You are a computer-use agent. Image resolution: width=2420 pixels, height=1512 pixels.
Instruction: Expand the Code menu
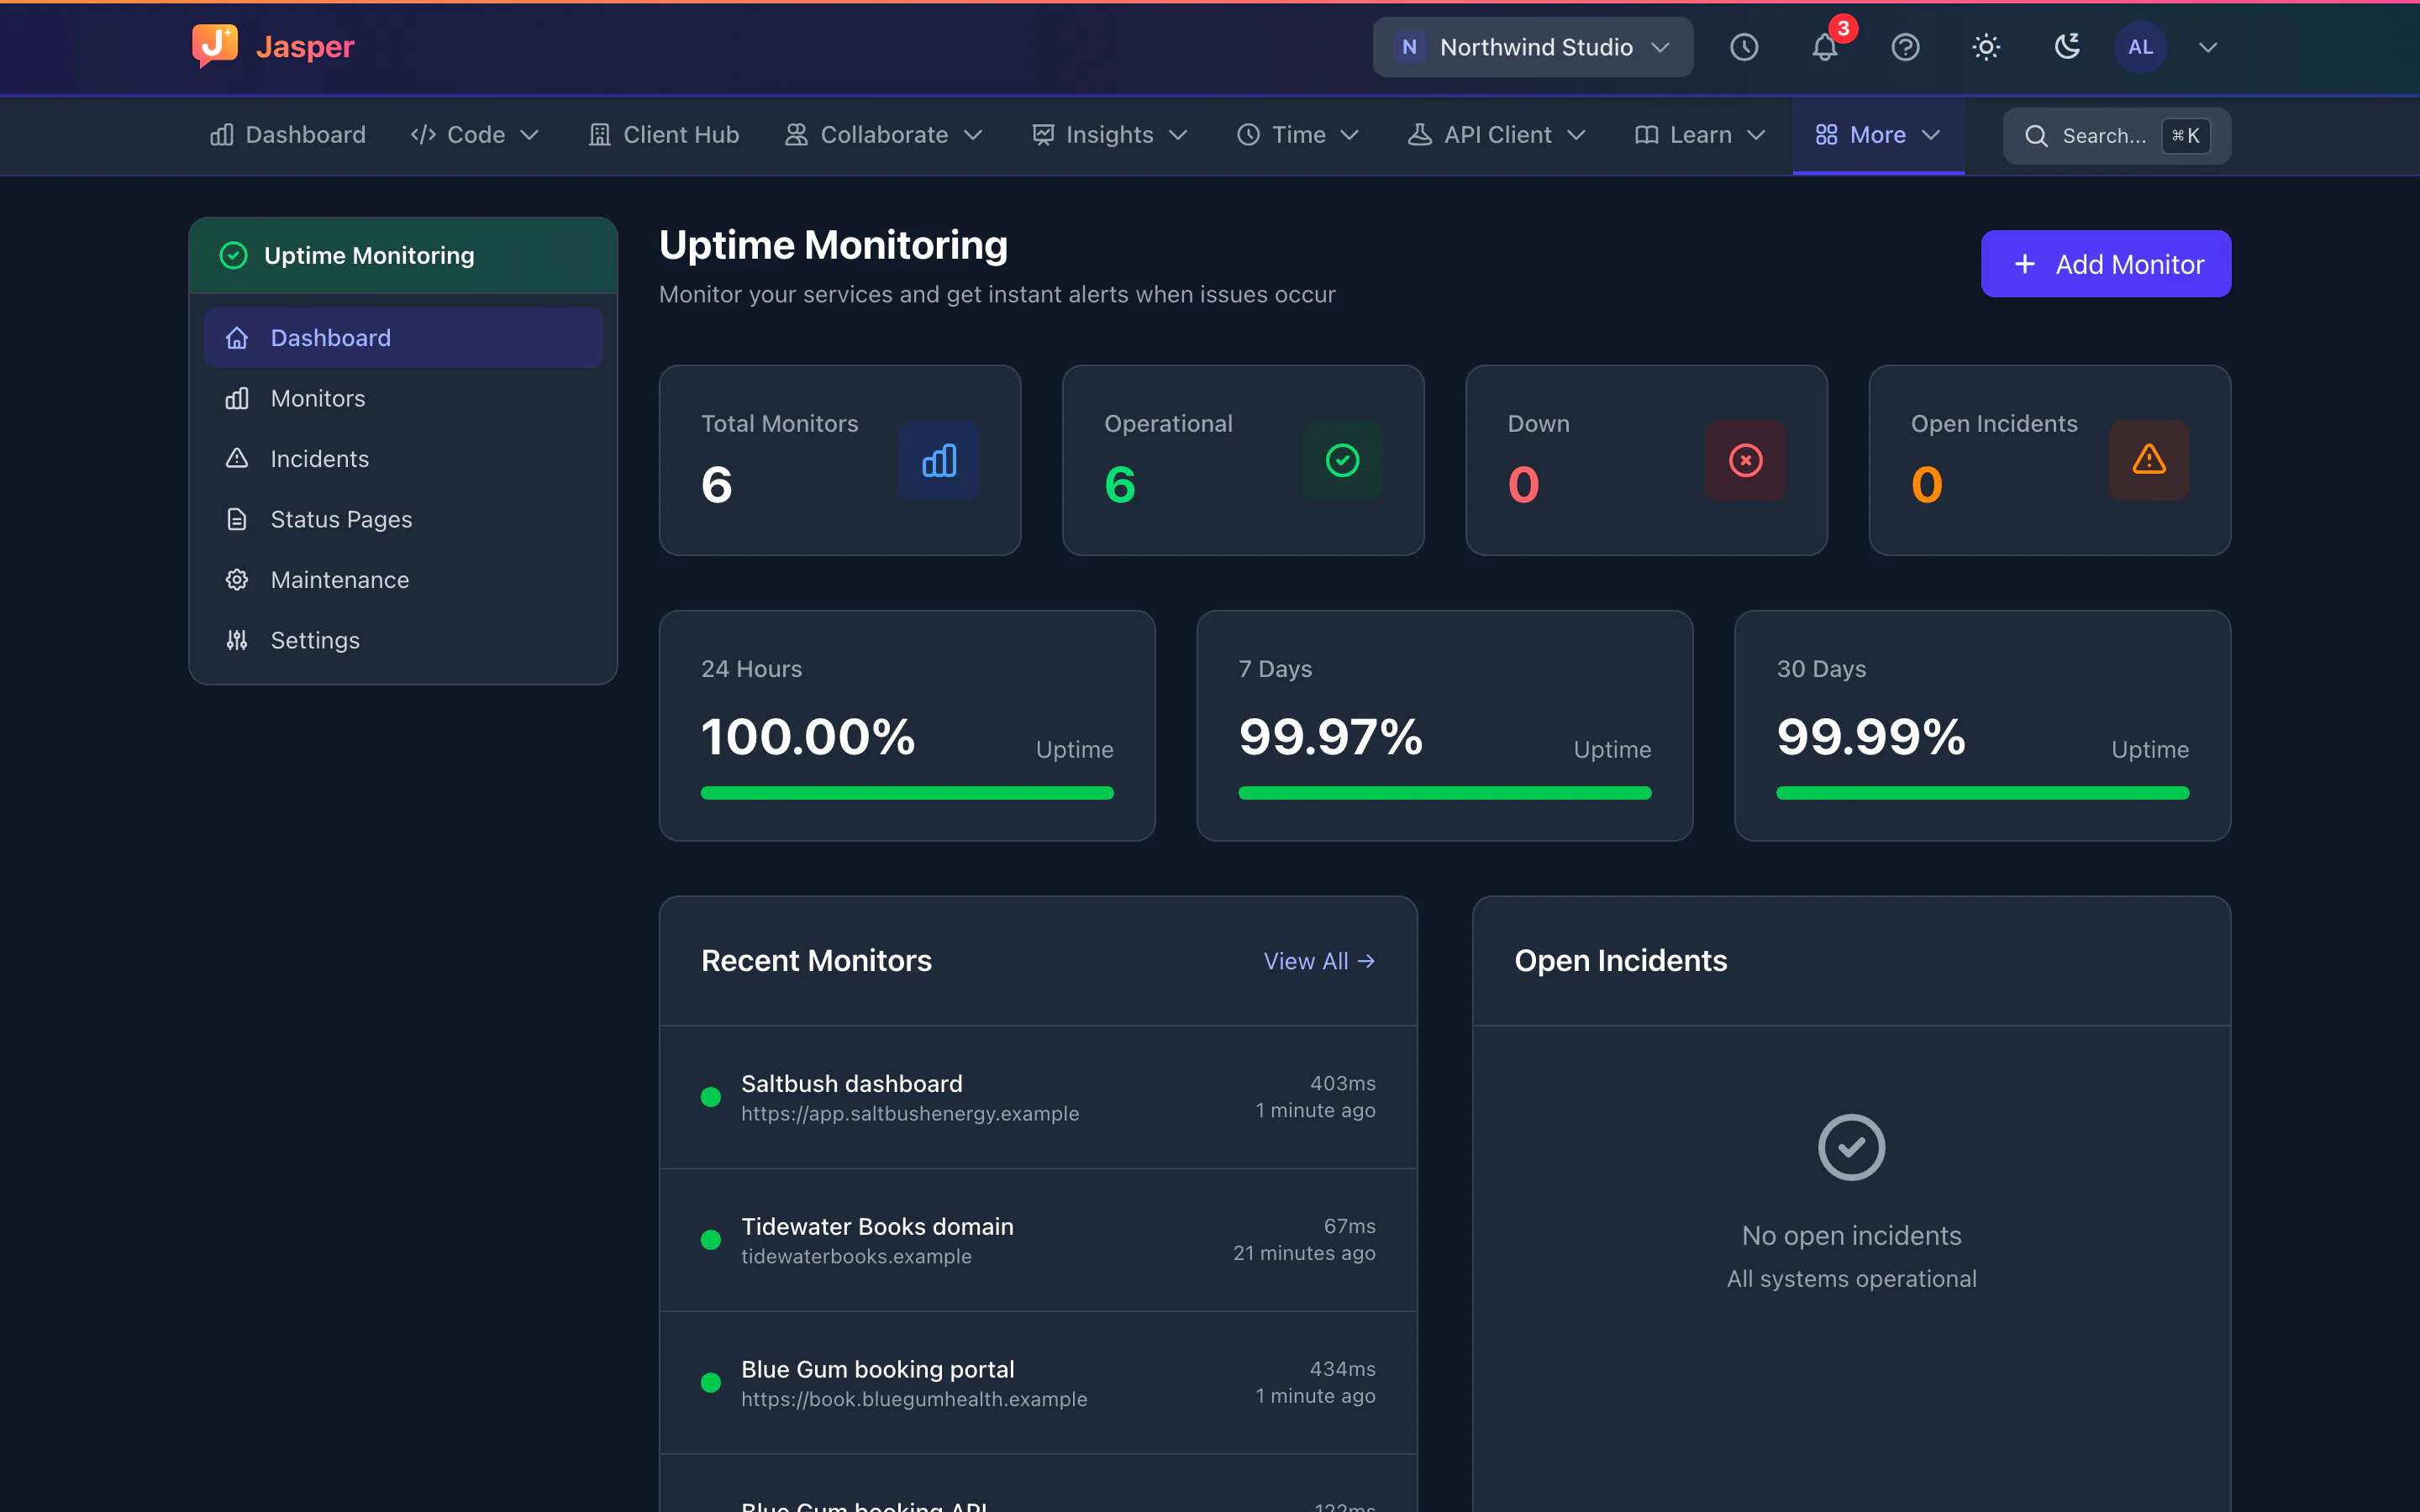(x=475, y=135)
